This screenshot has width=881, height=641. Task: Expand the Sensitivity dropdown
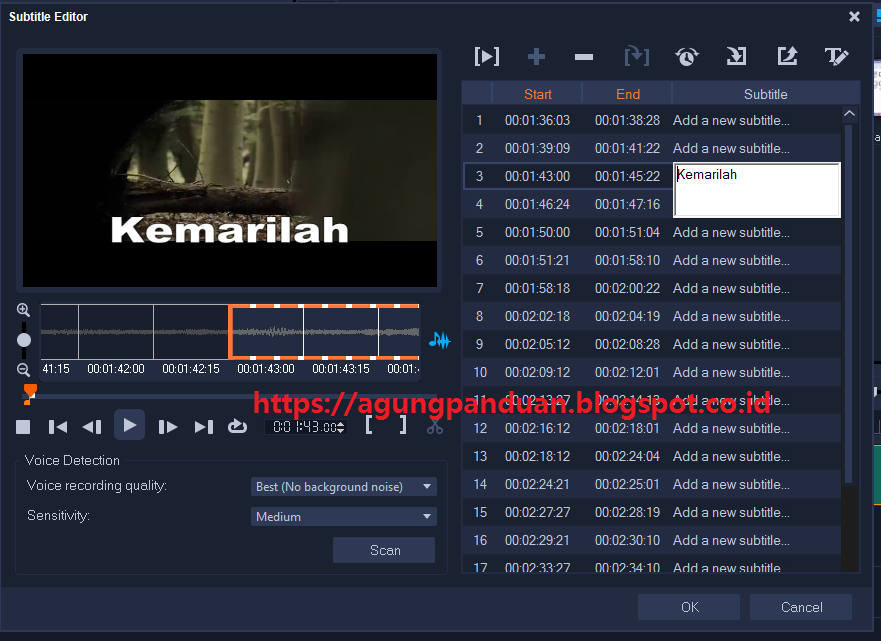[x=343, y=517]
